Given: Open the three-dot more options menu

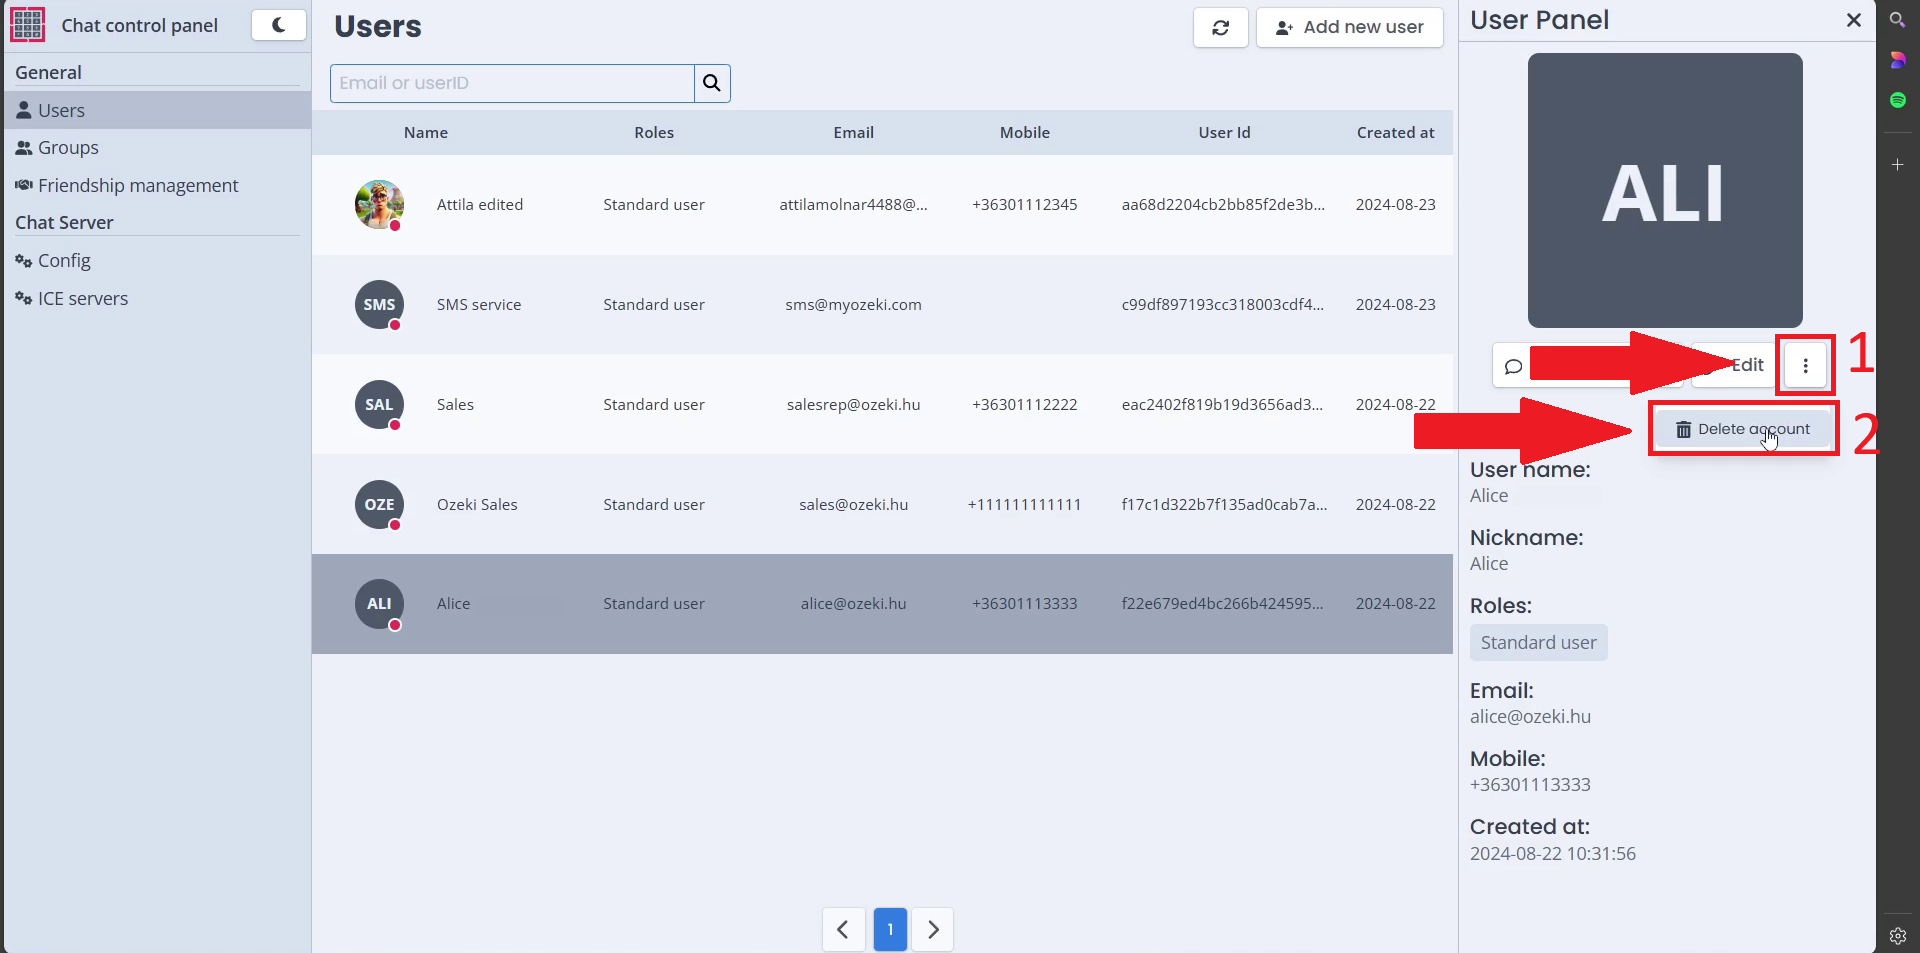Looking at the screenshot, I should tap(1805, 366).
